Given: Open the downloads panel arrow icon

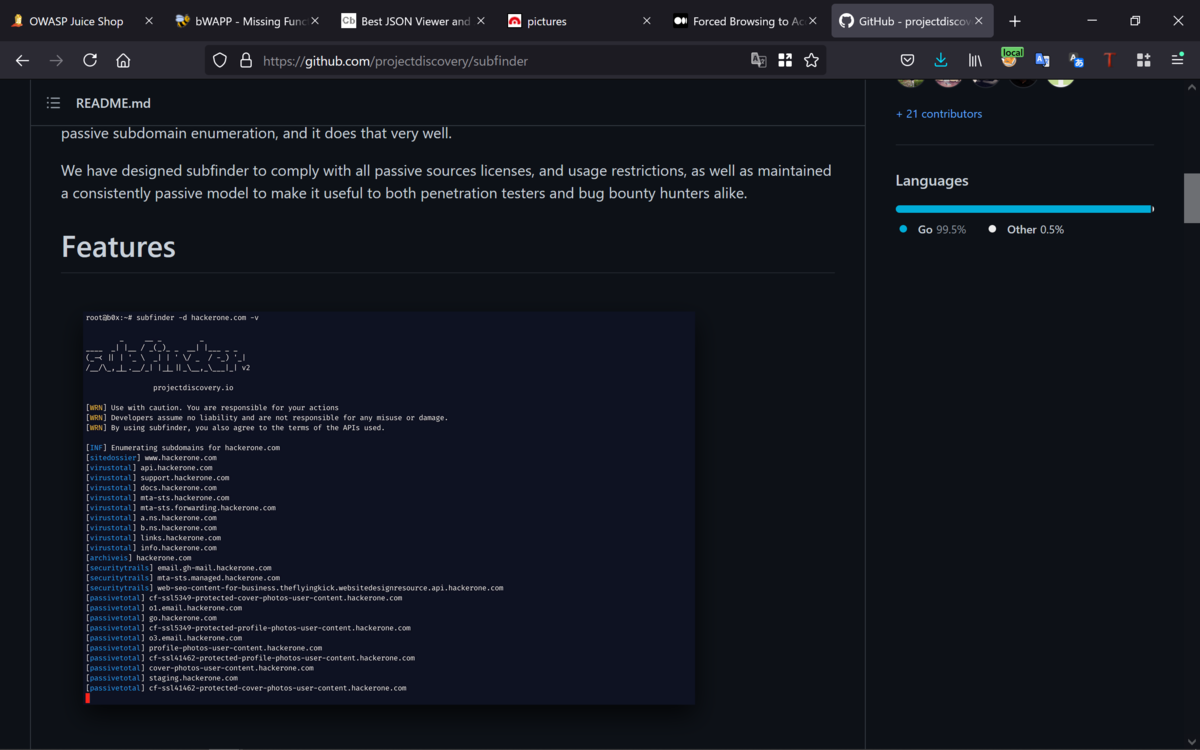Looking at the screenshot, I should (x=941, y=60).
